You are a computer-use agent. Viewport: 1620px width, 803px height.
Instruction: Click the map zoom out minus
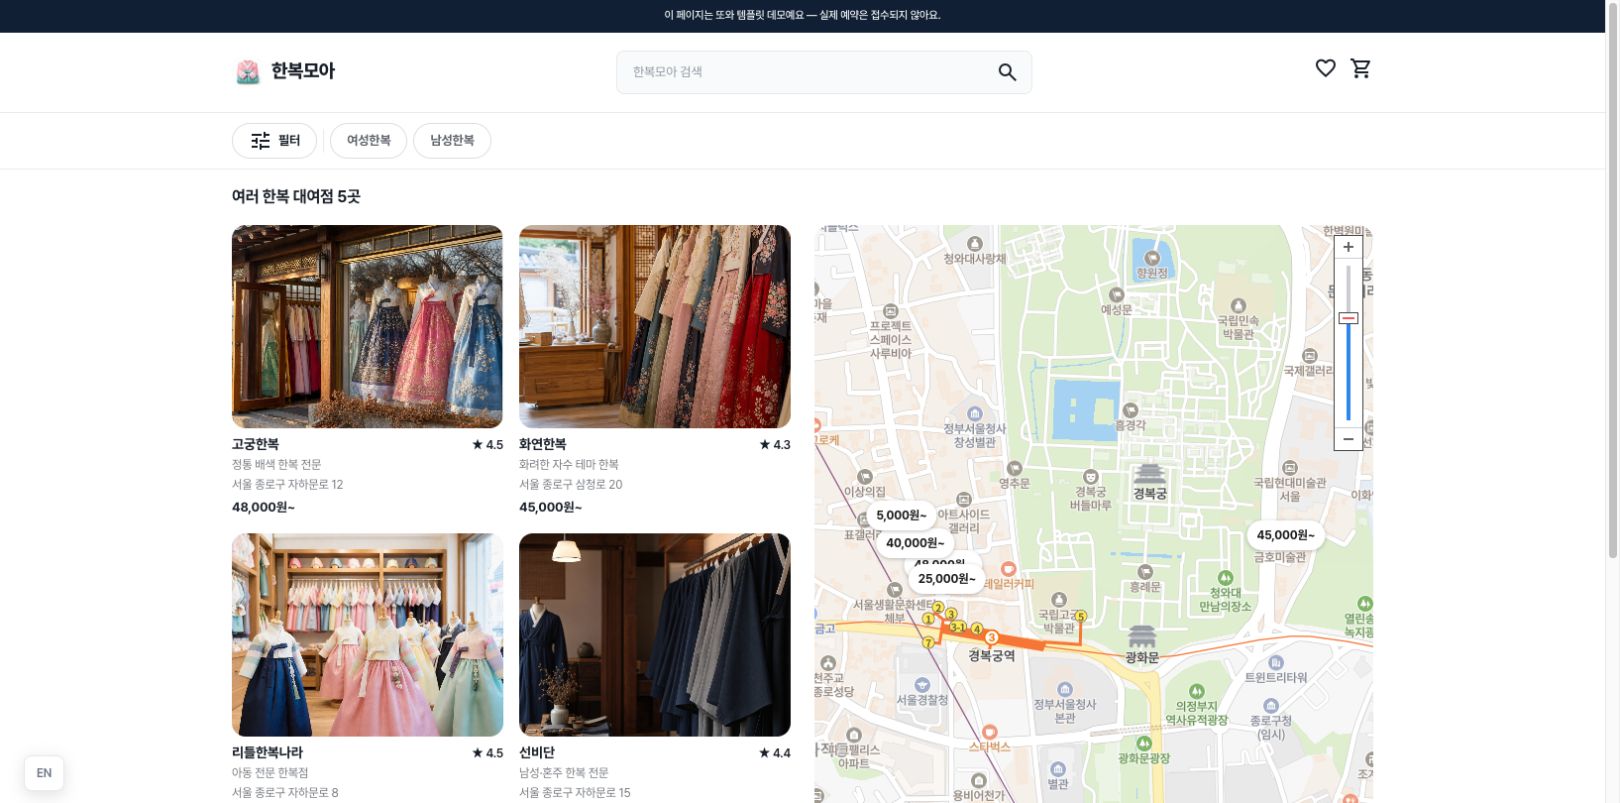(1348, 439)
